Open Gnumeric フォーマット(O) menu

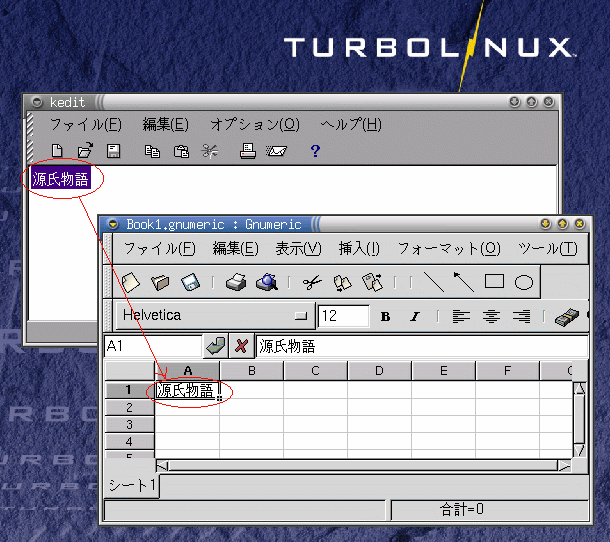click(x=449, y=248)
